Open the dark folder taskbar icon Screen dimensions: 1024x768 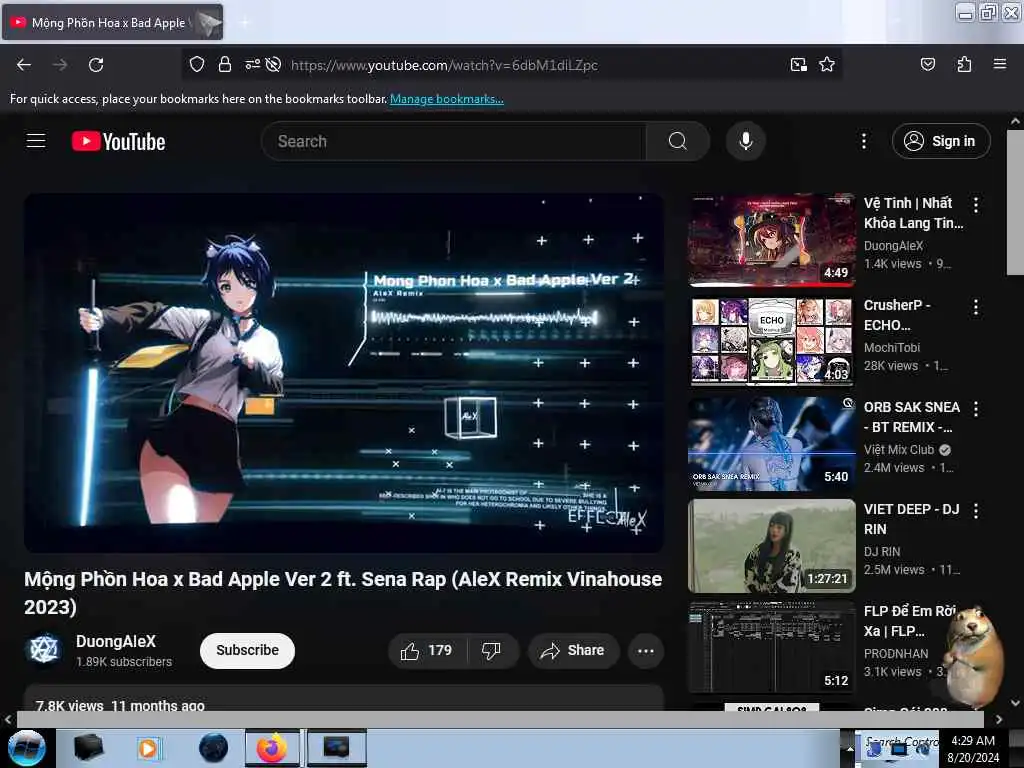click(88, 748)
